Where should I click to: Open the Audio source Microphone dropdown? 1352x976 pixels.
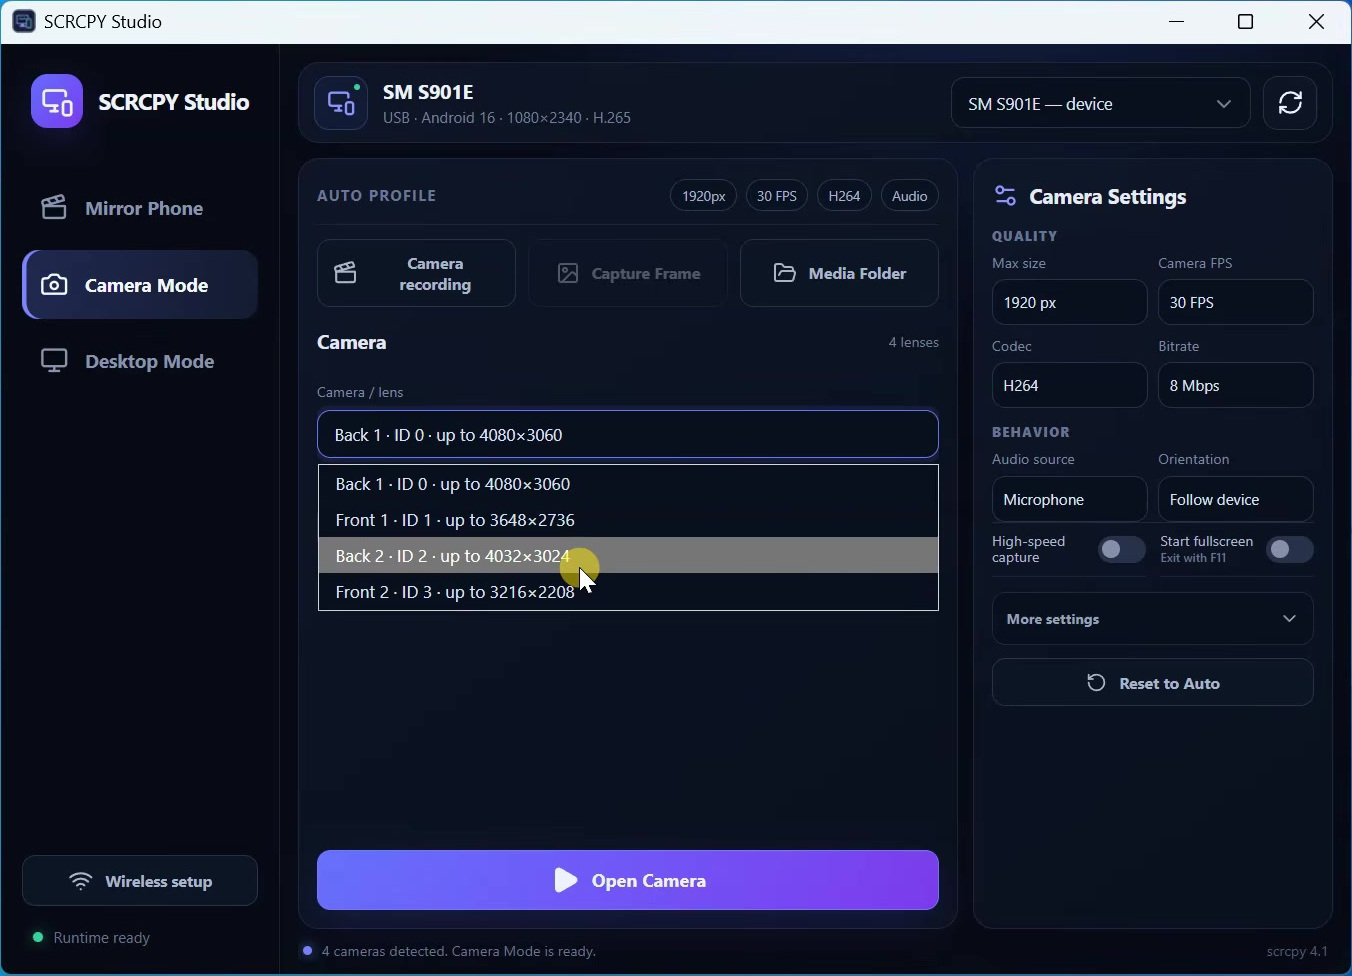point(1069,499)
